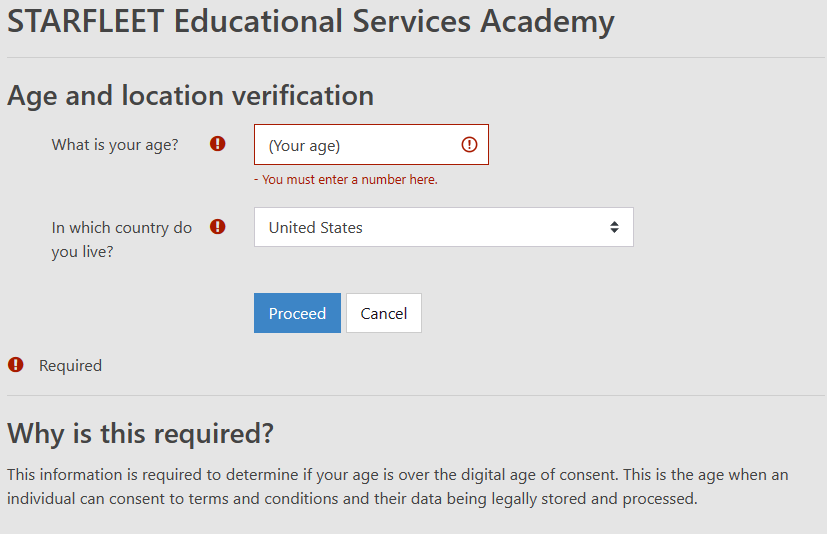
Task: Click the STARFLEET Educational Services Academy title
Action: point(311,22)
